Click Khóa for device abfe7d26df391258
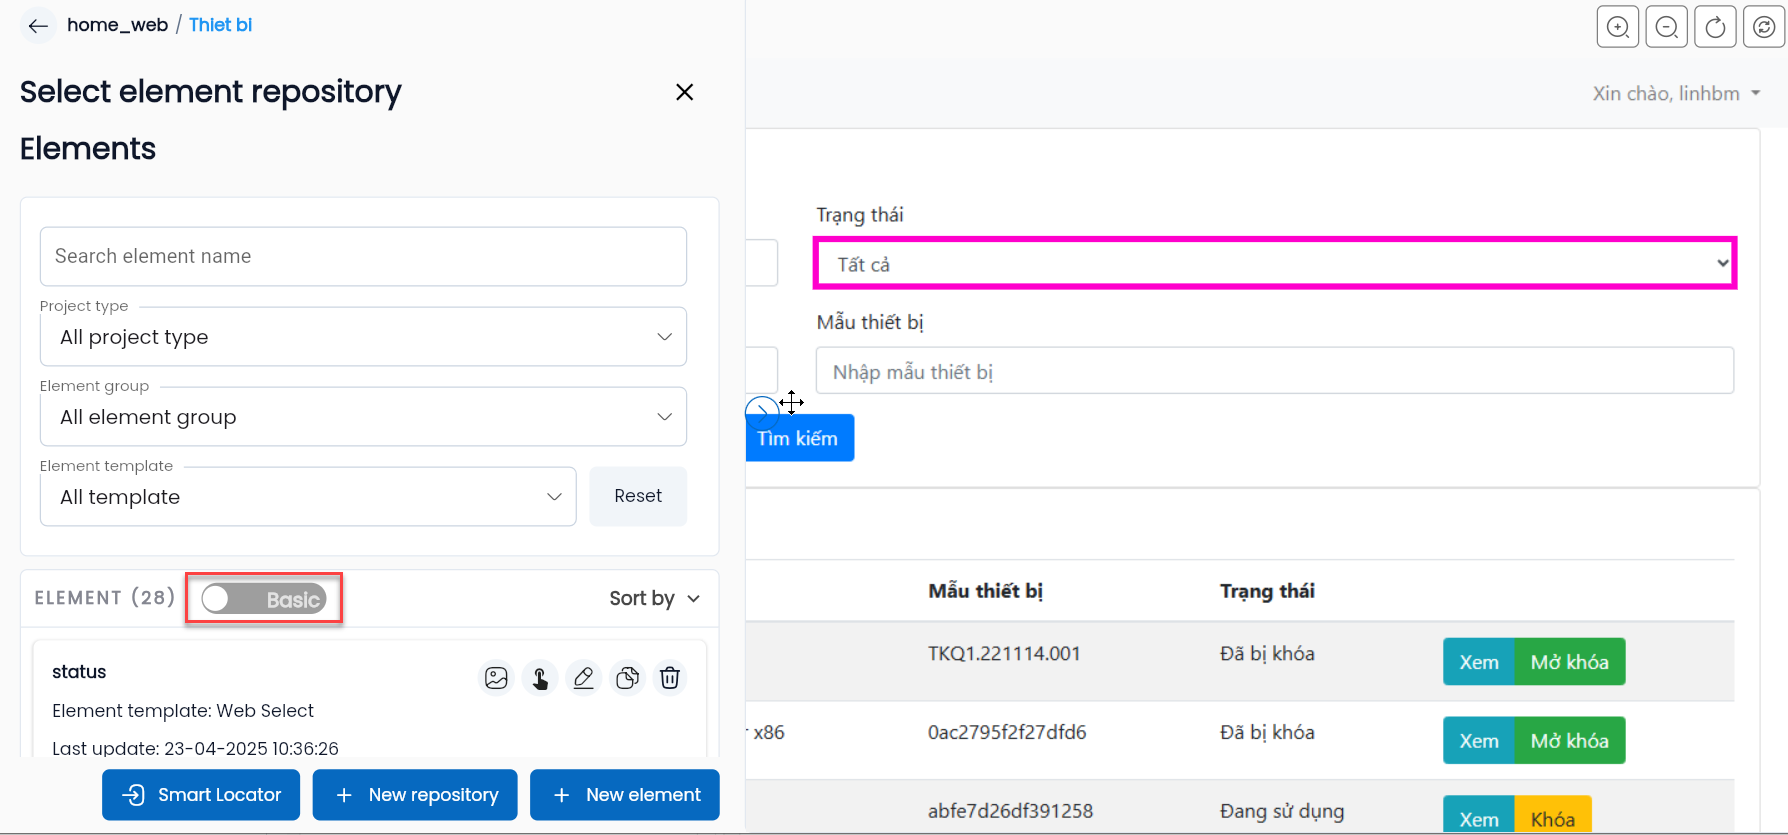1788x835 pixels. pyautogui.click(x=1553, y=815)
